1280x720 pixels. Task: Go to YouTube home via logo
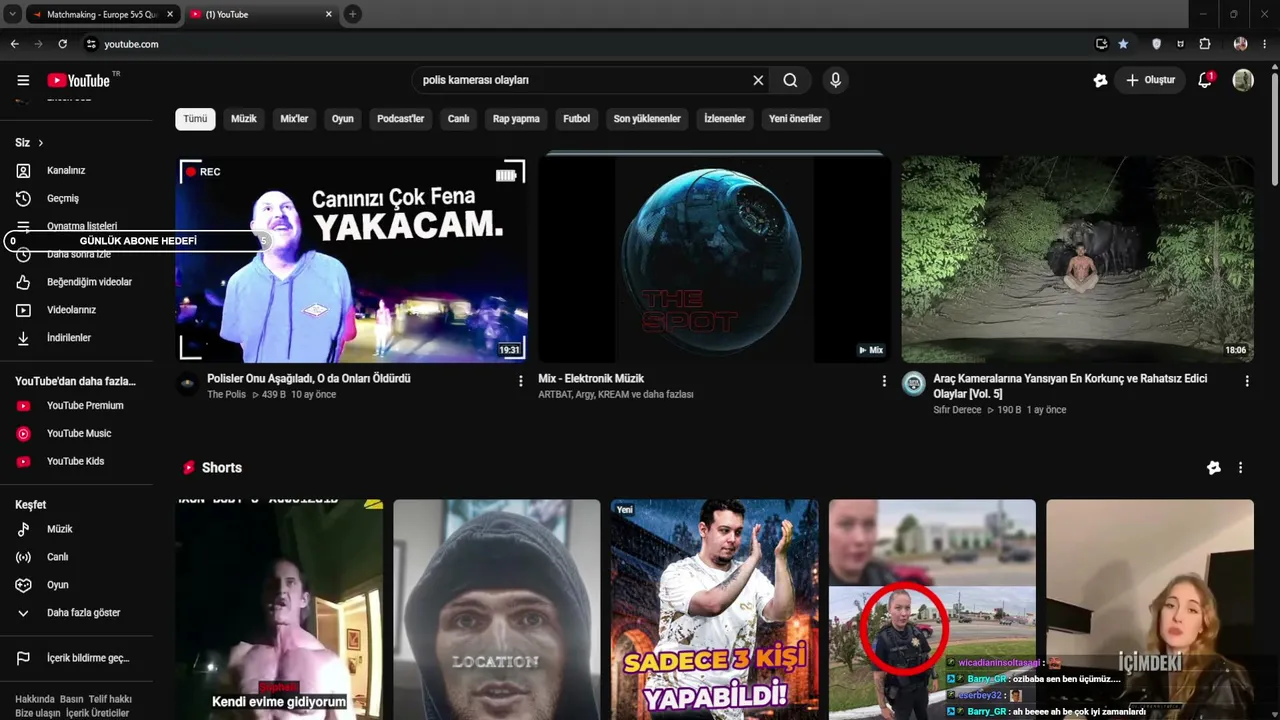coord(79,80)
